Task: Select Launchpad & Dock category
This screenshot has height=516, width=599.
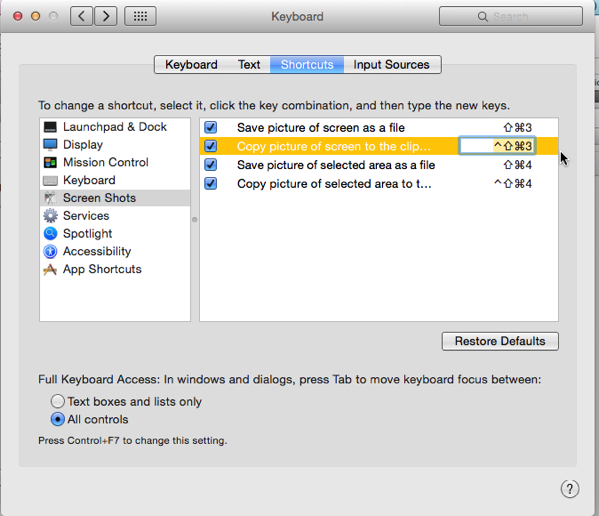Action: (x=115, y=127)
